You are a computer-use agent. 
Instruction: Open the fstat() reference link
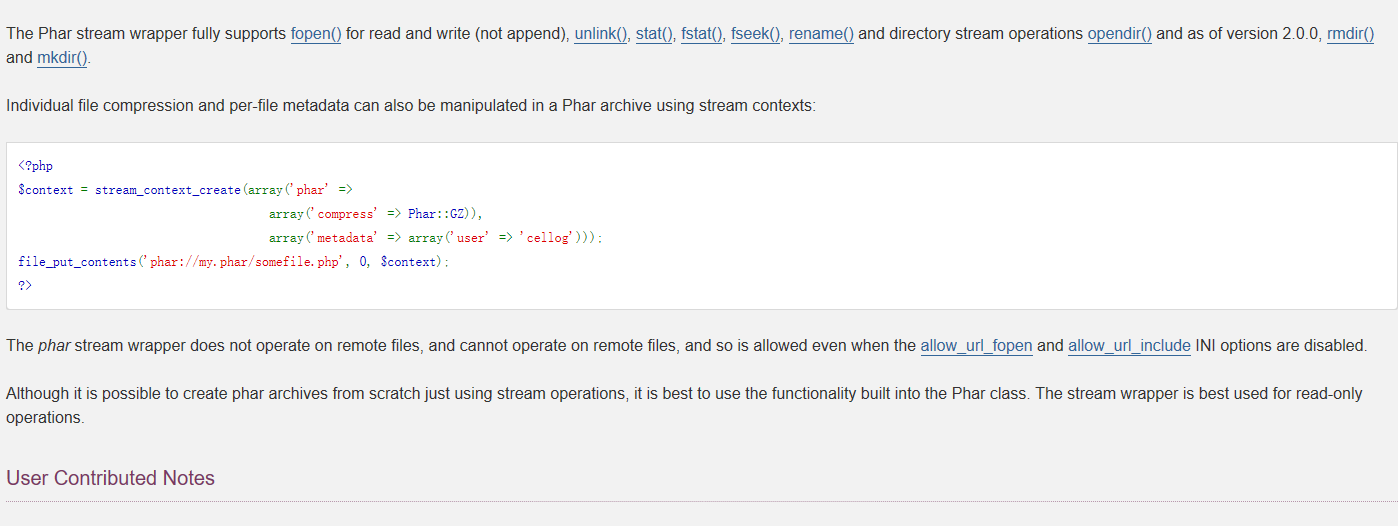(702, 34)
